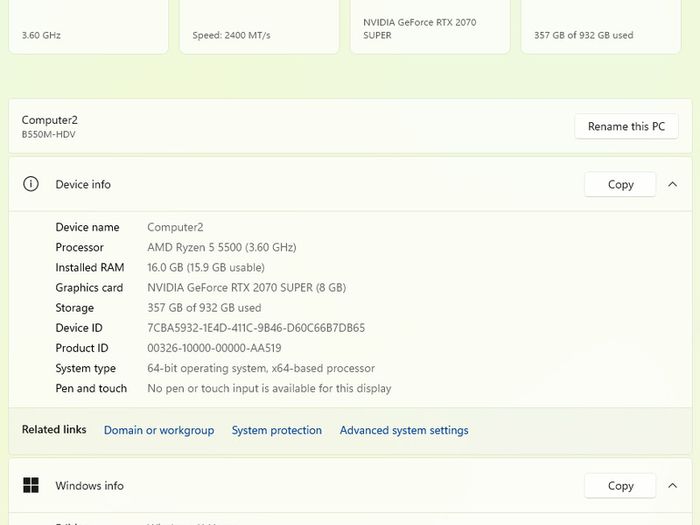Click the Processor row label

coord(79,247)
